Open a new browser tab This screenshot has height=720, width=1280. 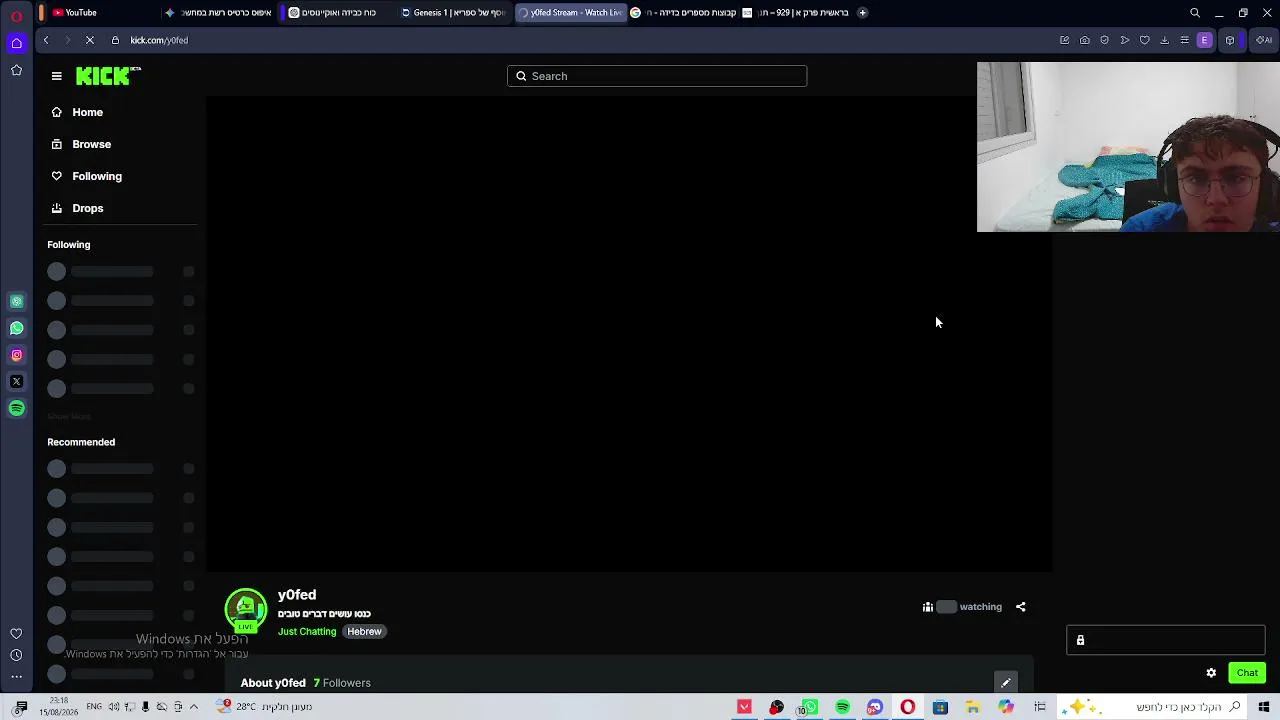click(862, 13)
